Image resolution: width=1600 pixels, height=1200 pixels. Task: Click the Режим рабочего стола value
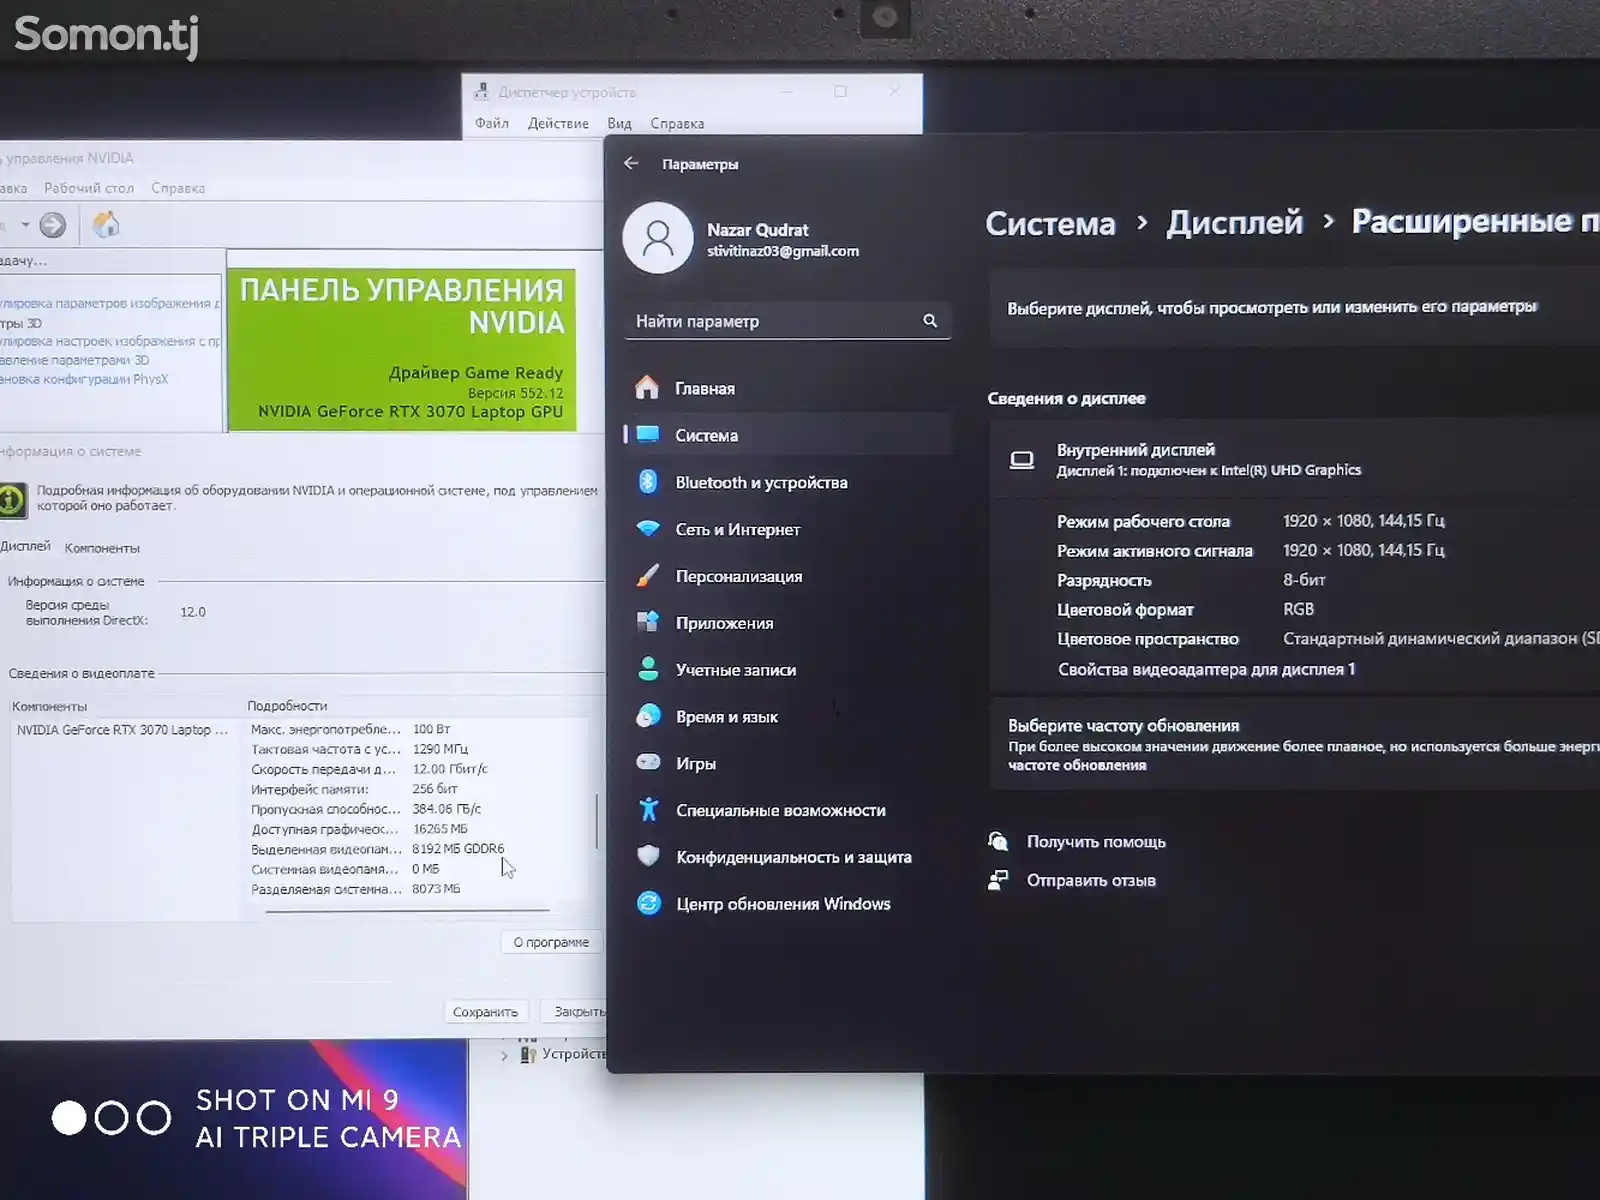point(1364,520)
